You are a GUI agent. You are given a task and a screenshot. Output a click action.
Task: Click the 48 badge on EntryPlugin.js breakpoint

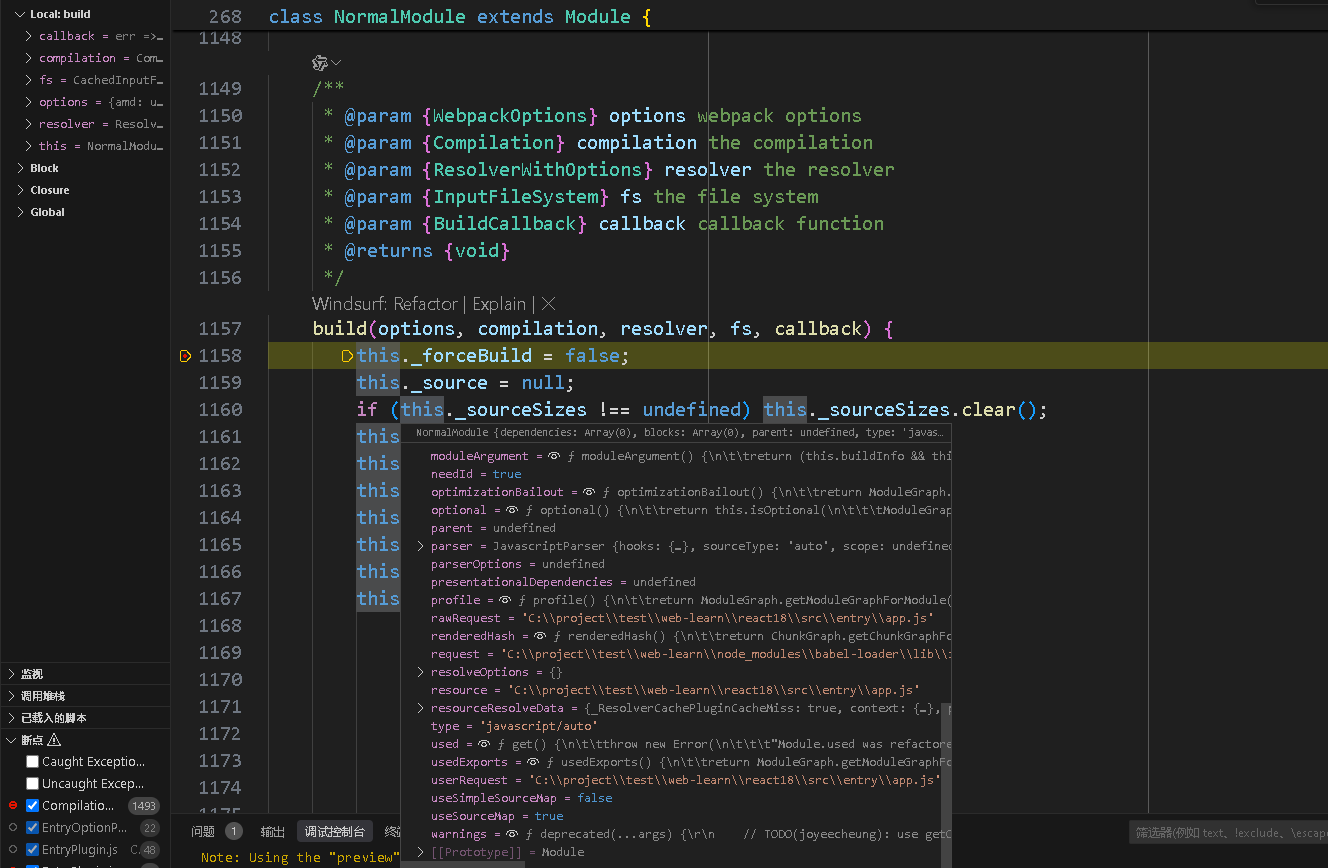[150, 850]
